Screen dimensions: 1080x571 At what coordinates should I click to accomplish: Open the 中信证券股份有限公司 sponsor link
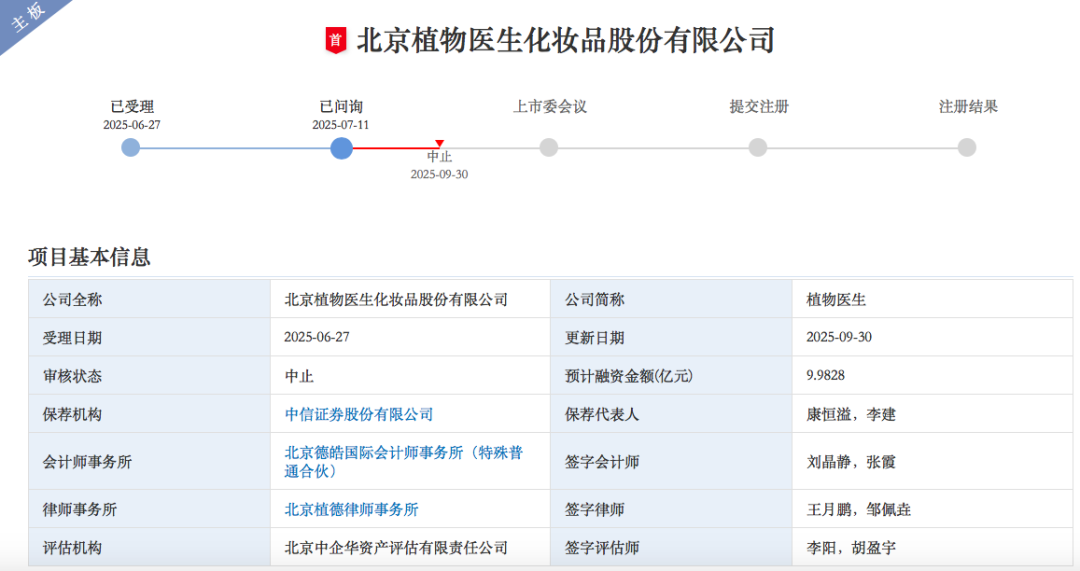[359, 414]
